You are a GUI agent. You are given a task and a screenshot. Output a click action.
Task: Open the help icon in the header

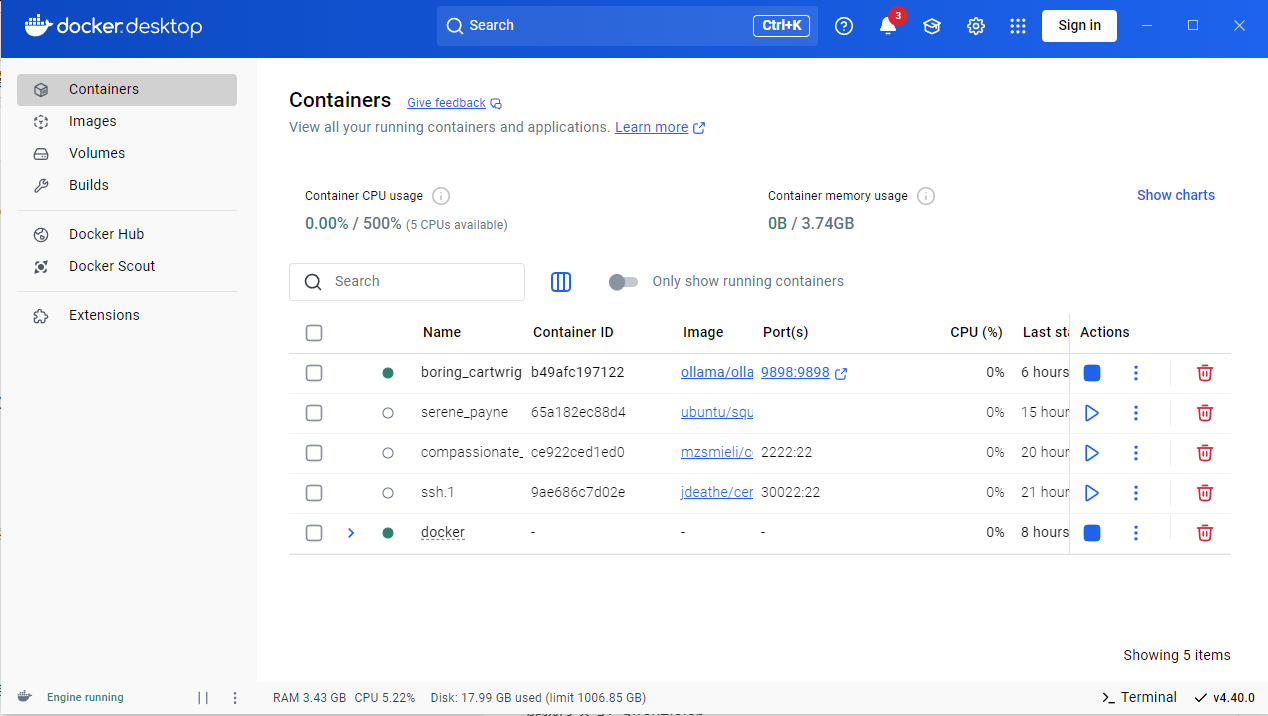[x=844, y=26]
